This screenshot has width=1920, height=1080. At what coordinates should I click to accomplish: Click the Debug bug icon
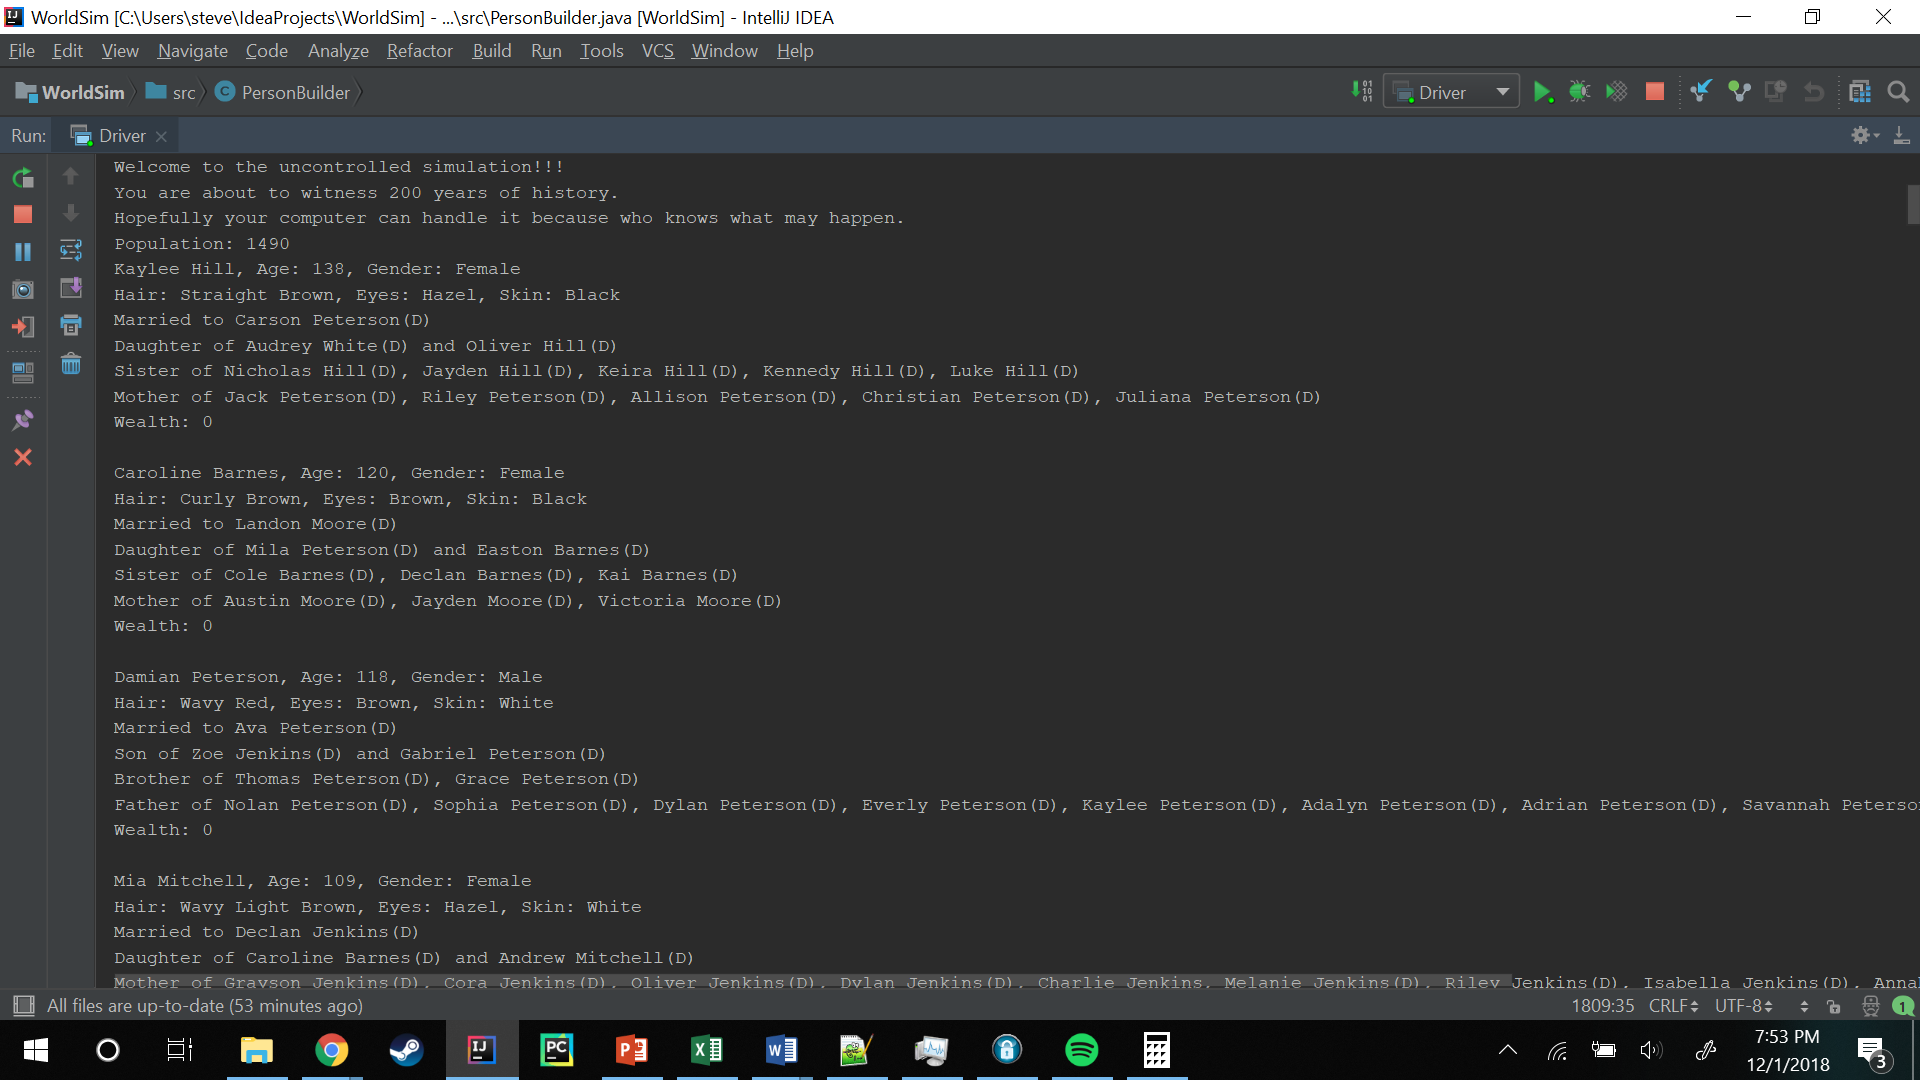[x=1579, y=92]
